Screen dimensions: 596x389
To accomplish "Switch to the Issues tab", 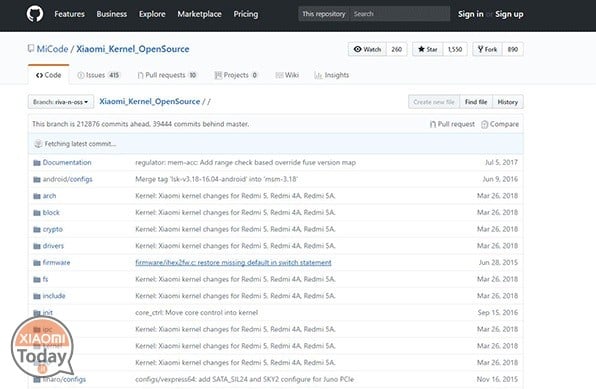I will pos(98,75).
